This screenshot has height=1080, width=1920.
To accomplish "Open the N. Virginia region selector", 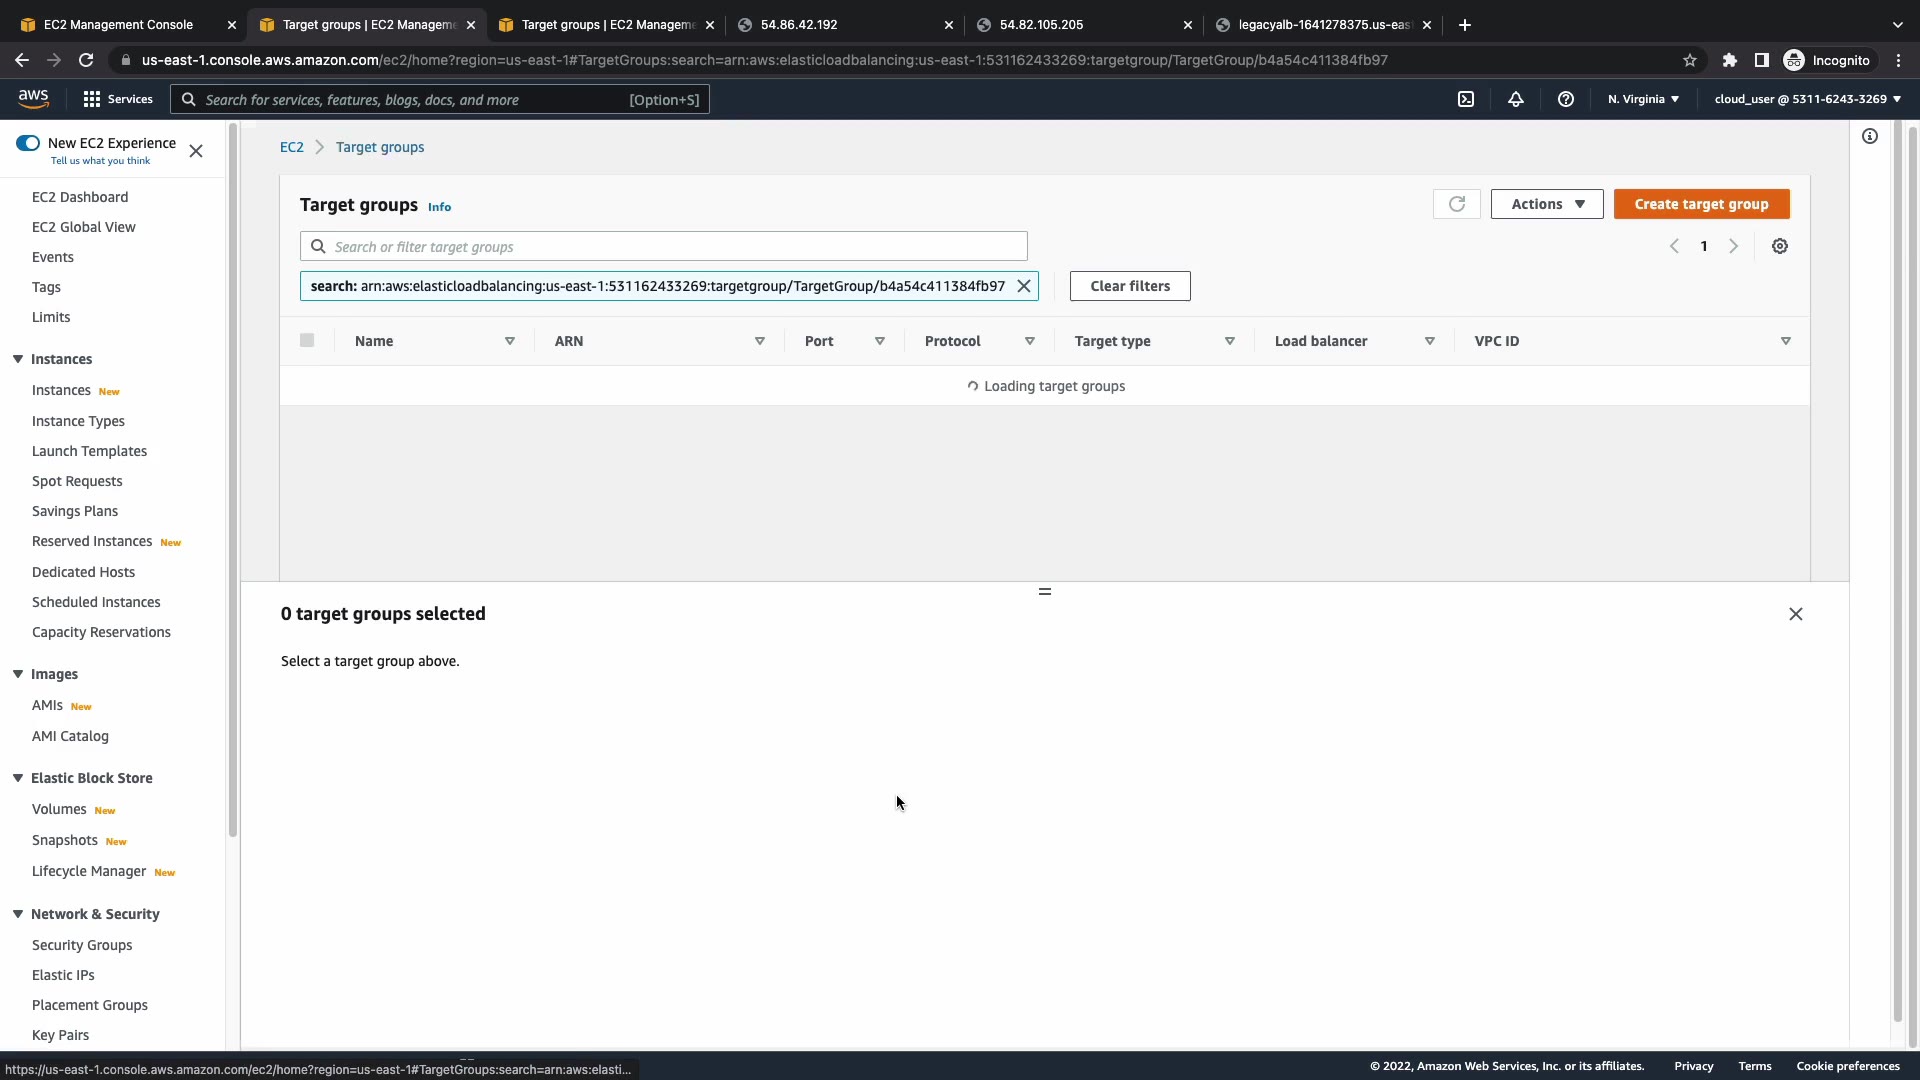I will click(1643, 99).
